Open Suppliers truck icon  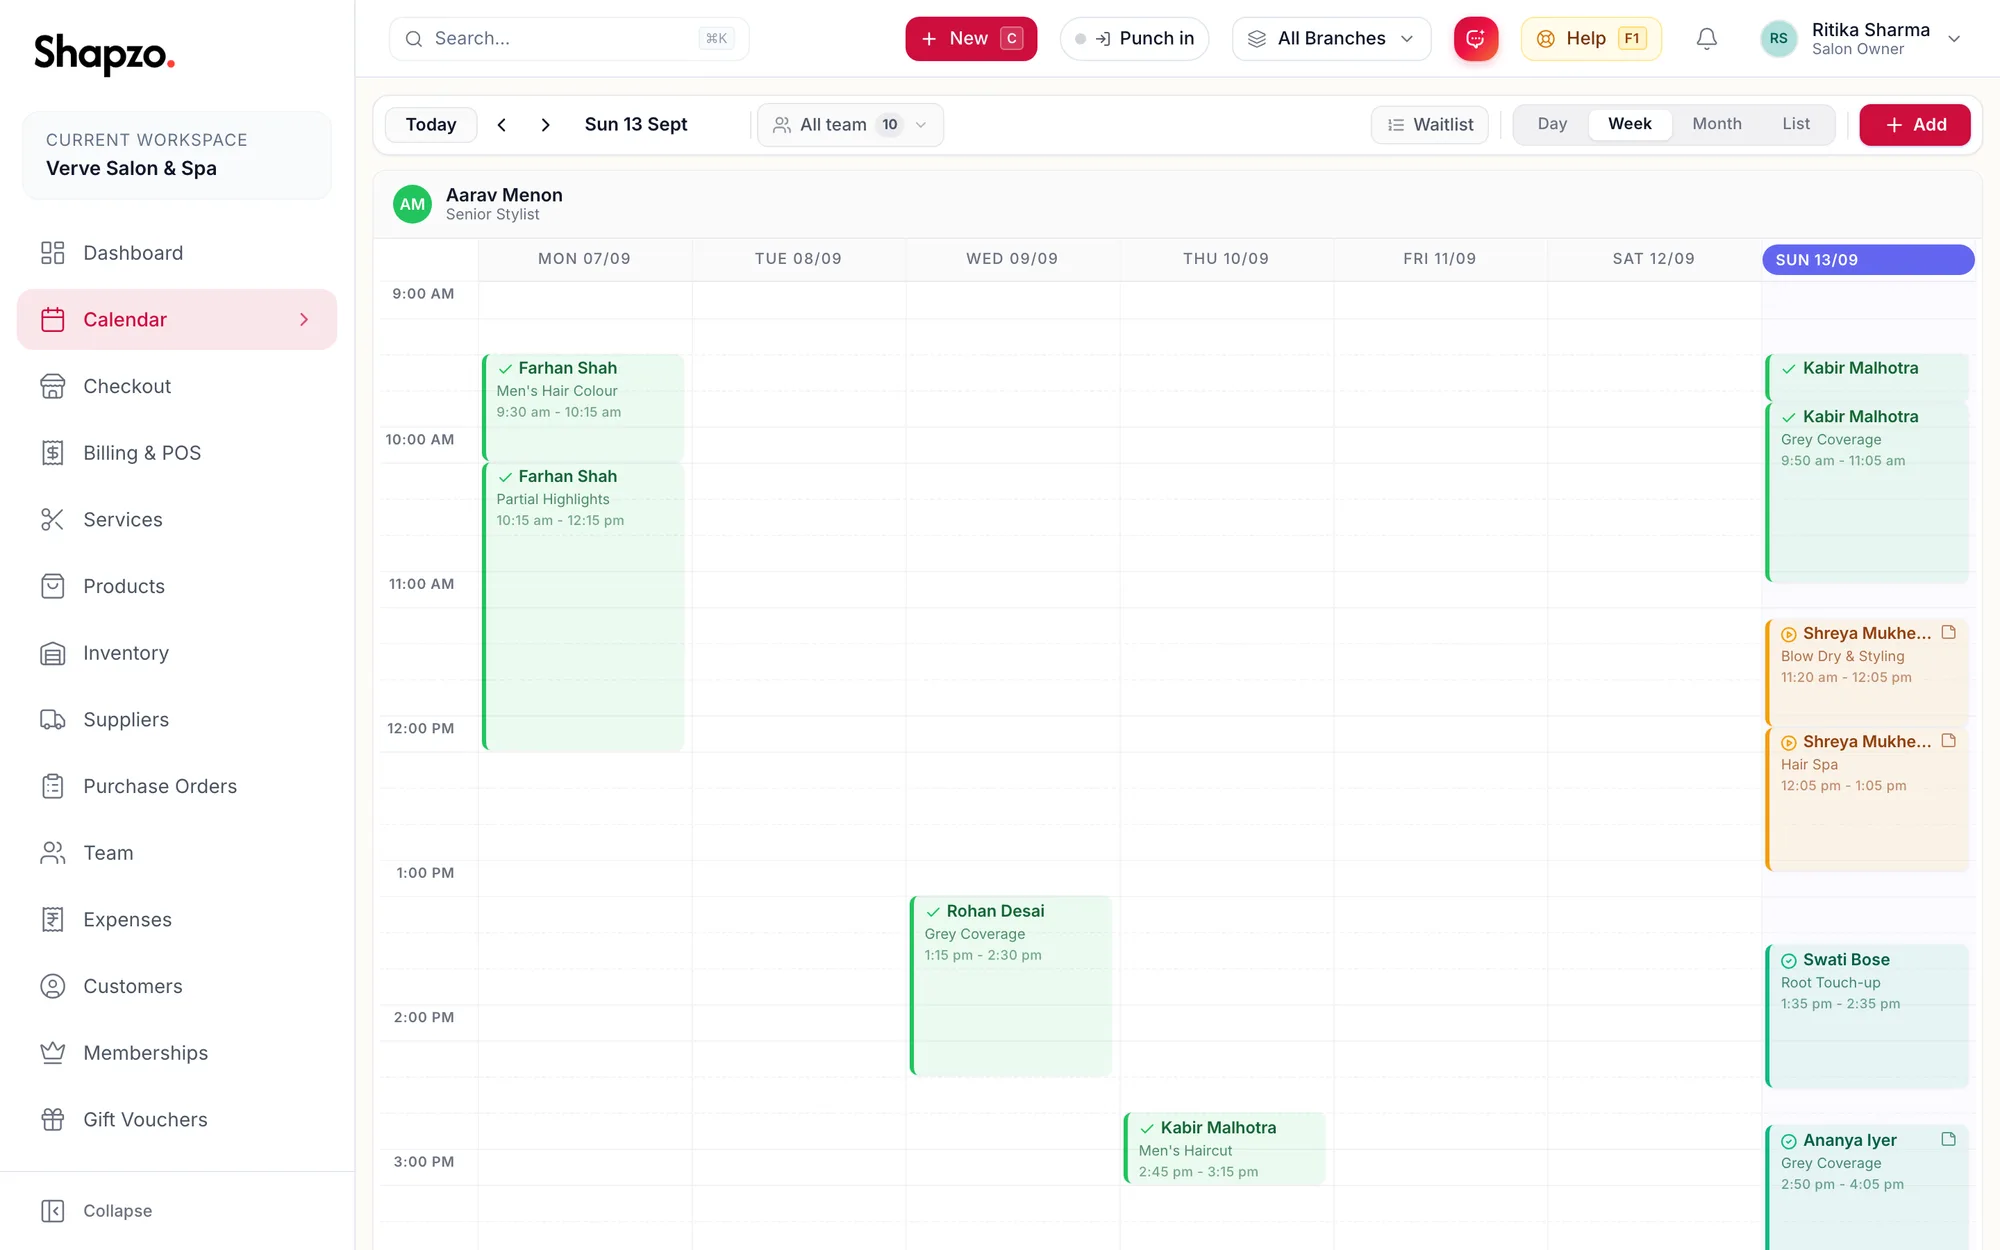pos(52,720)
